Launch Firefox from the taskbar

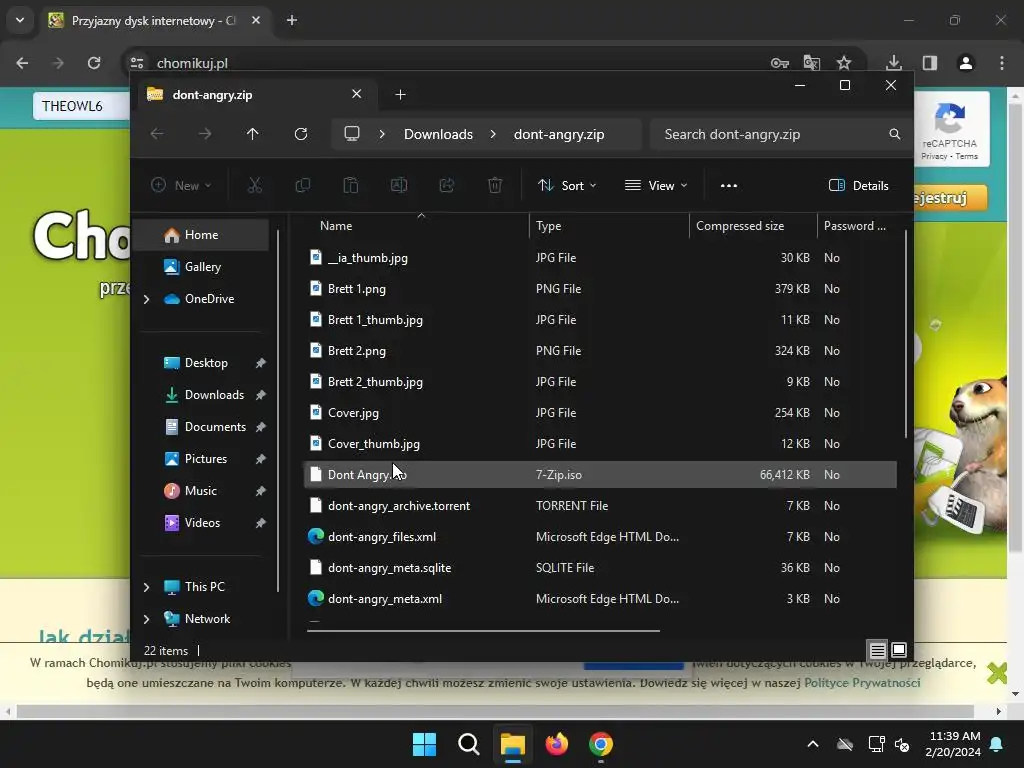coord(556,744)
